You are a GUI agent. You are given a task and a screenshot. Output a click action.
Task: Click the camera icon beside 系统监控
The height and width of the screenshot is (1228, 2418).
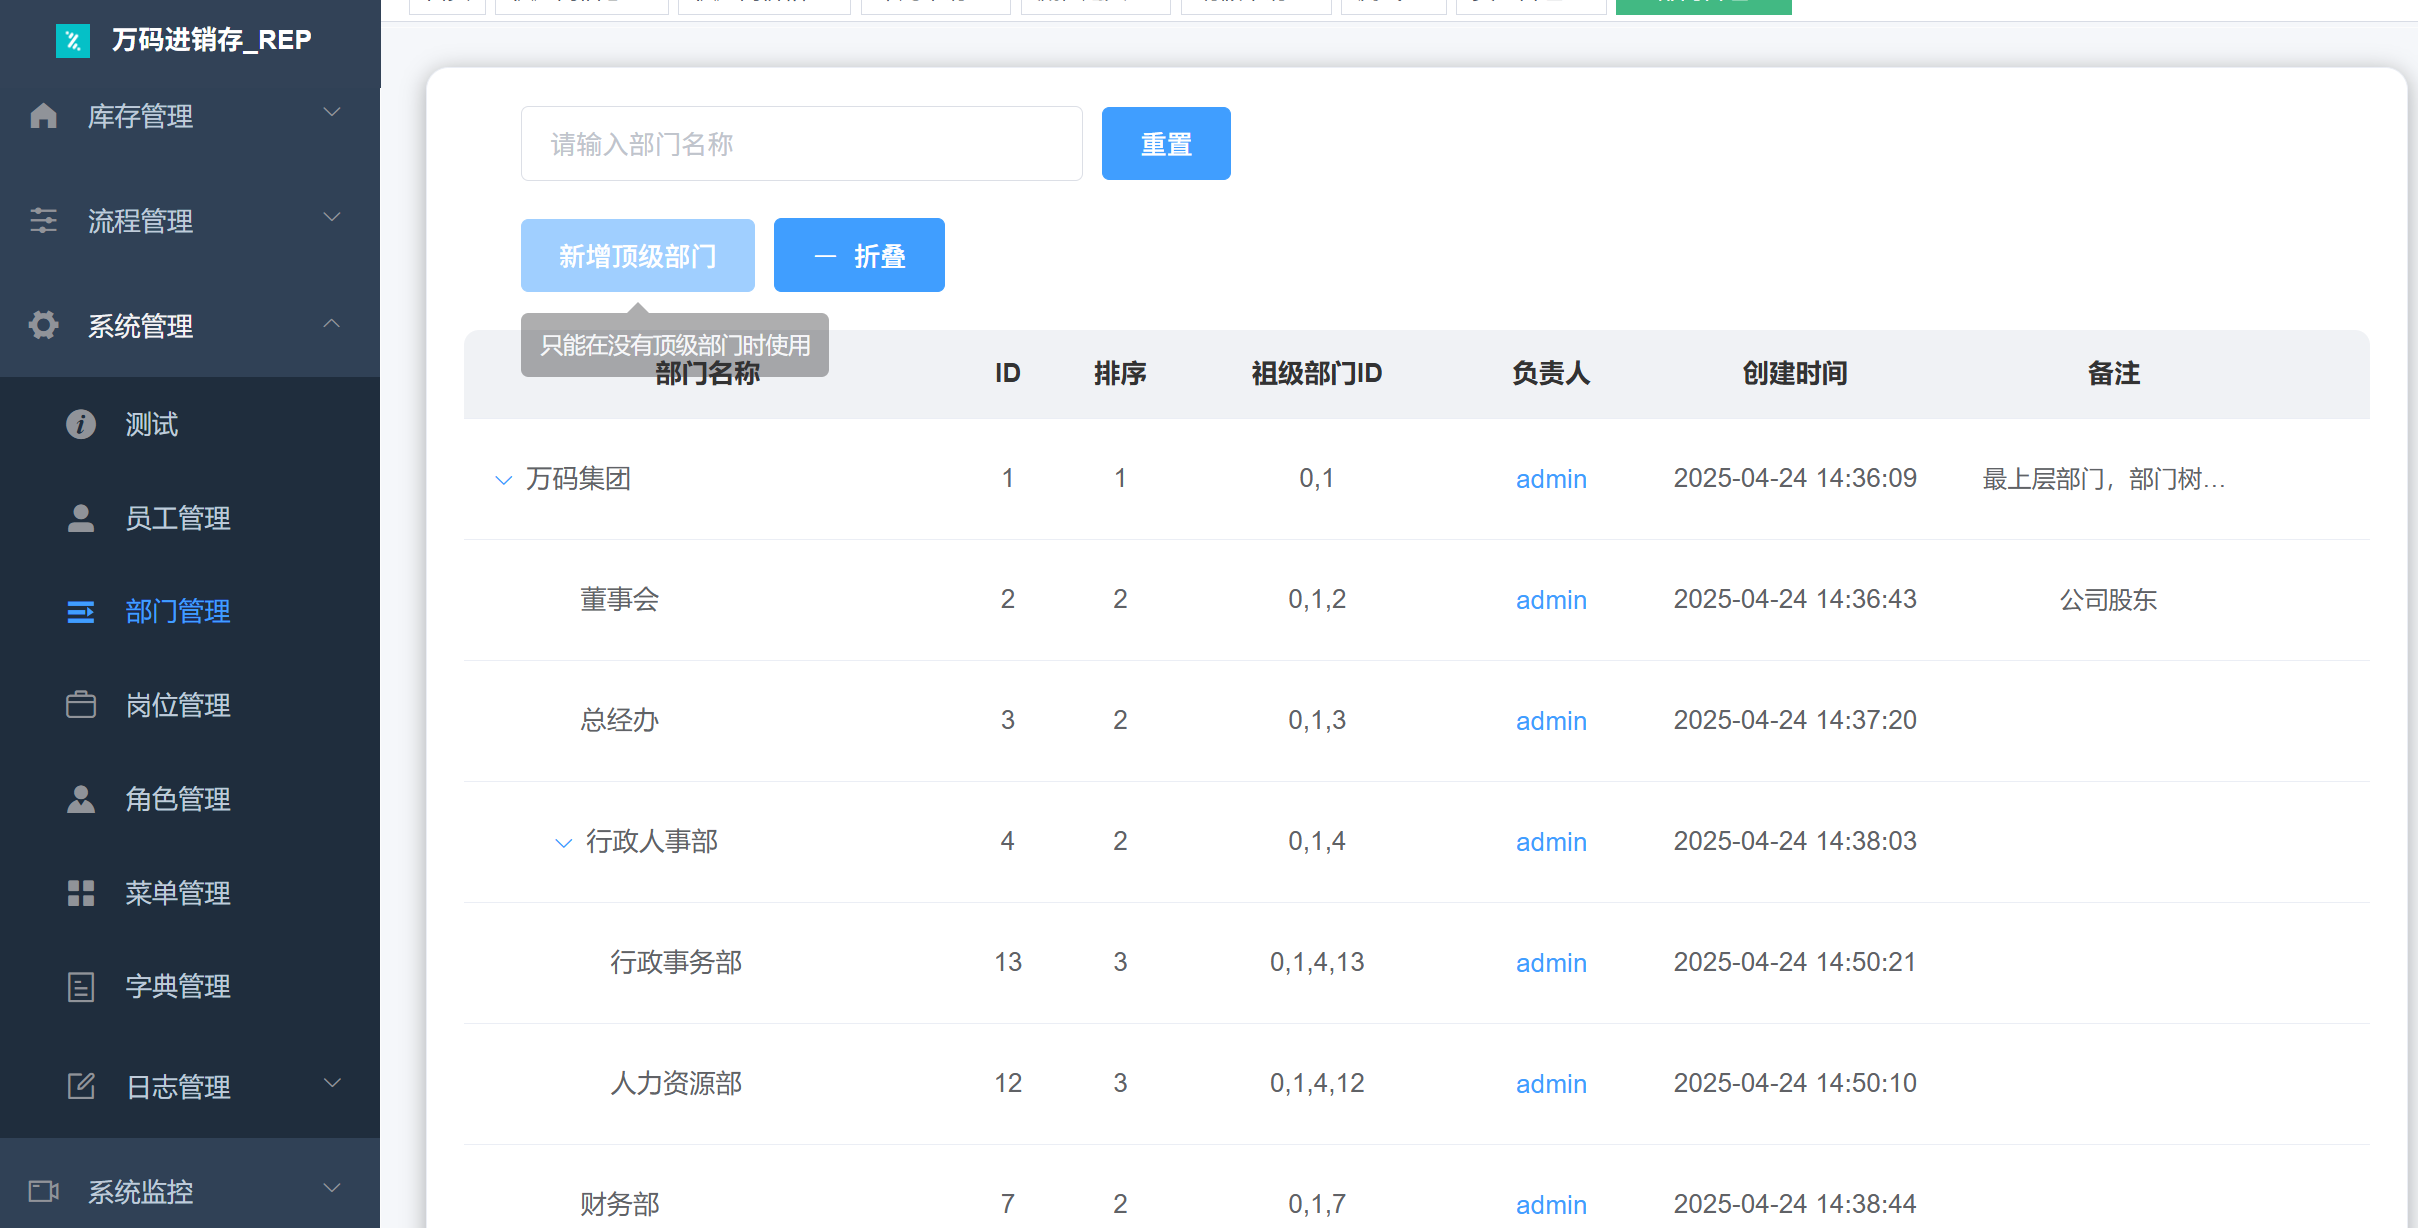click(44, 1191)
